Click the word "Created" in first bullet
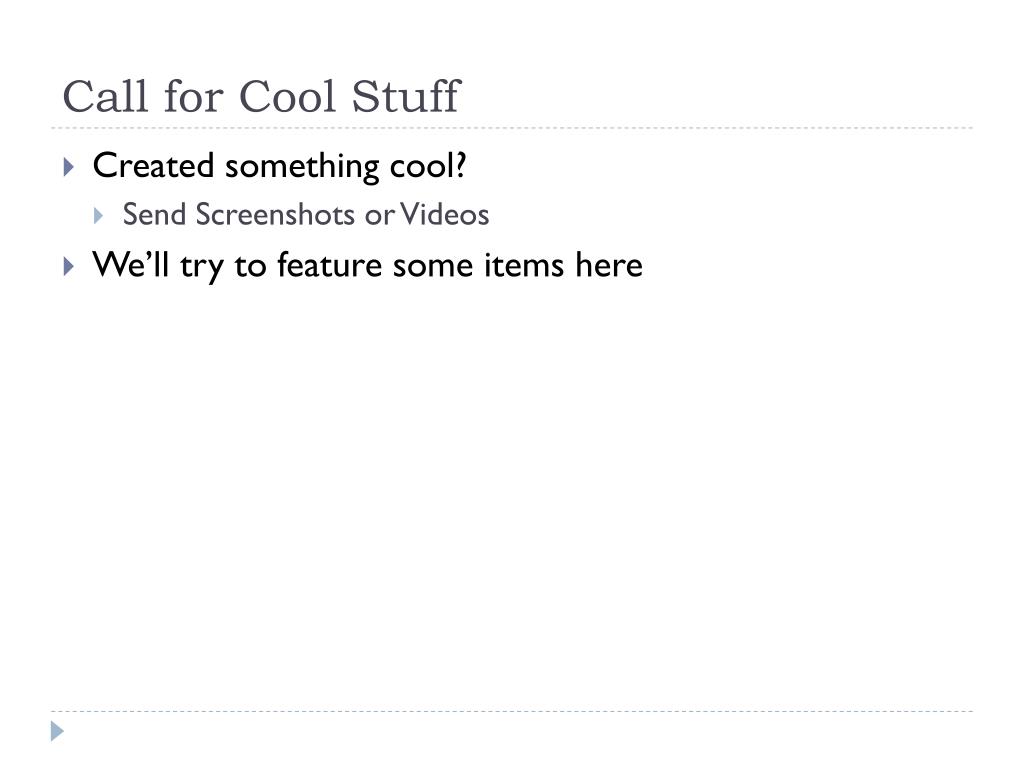The image size is (1024, 768). point(153,165)
